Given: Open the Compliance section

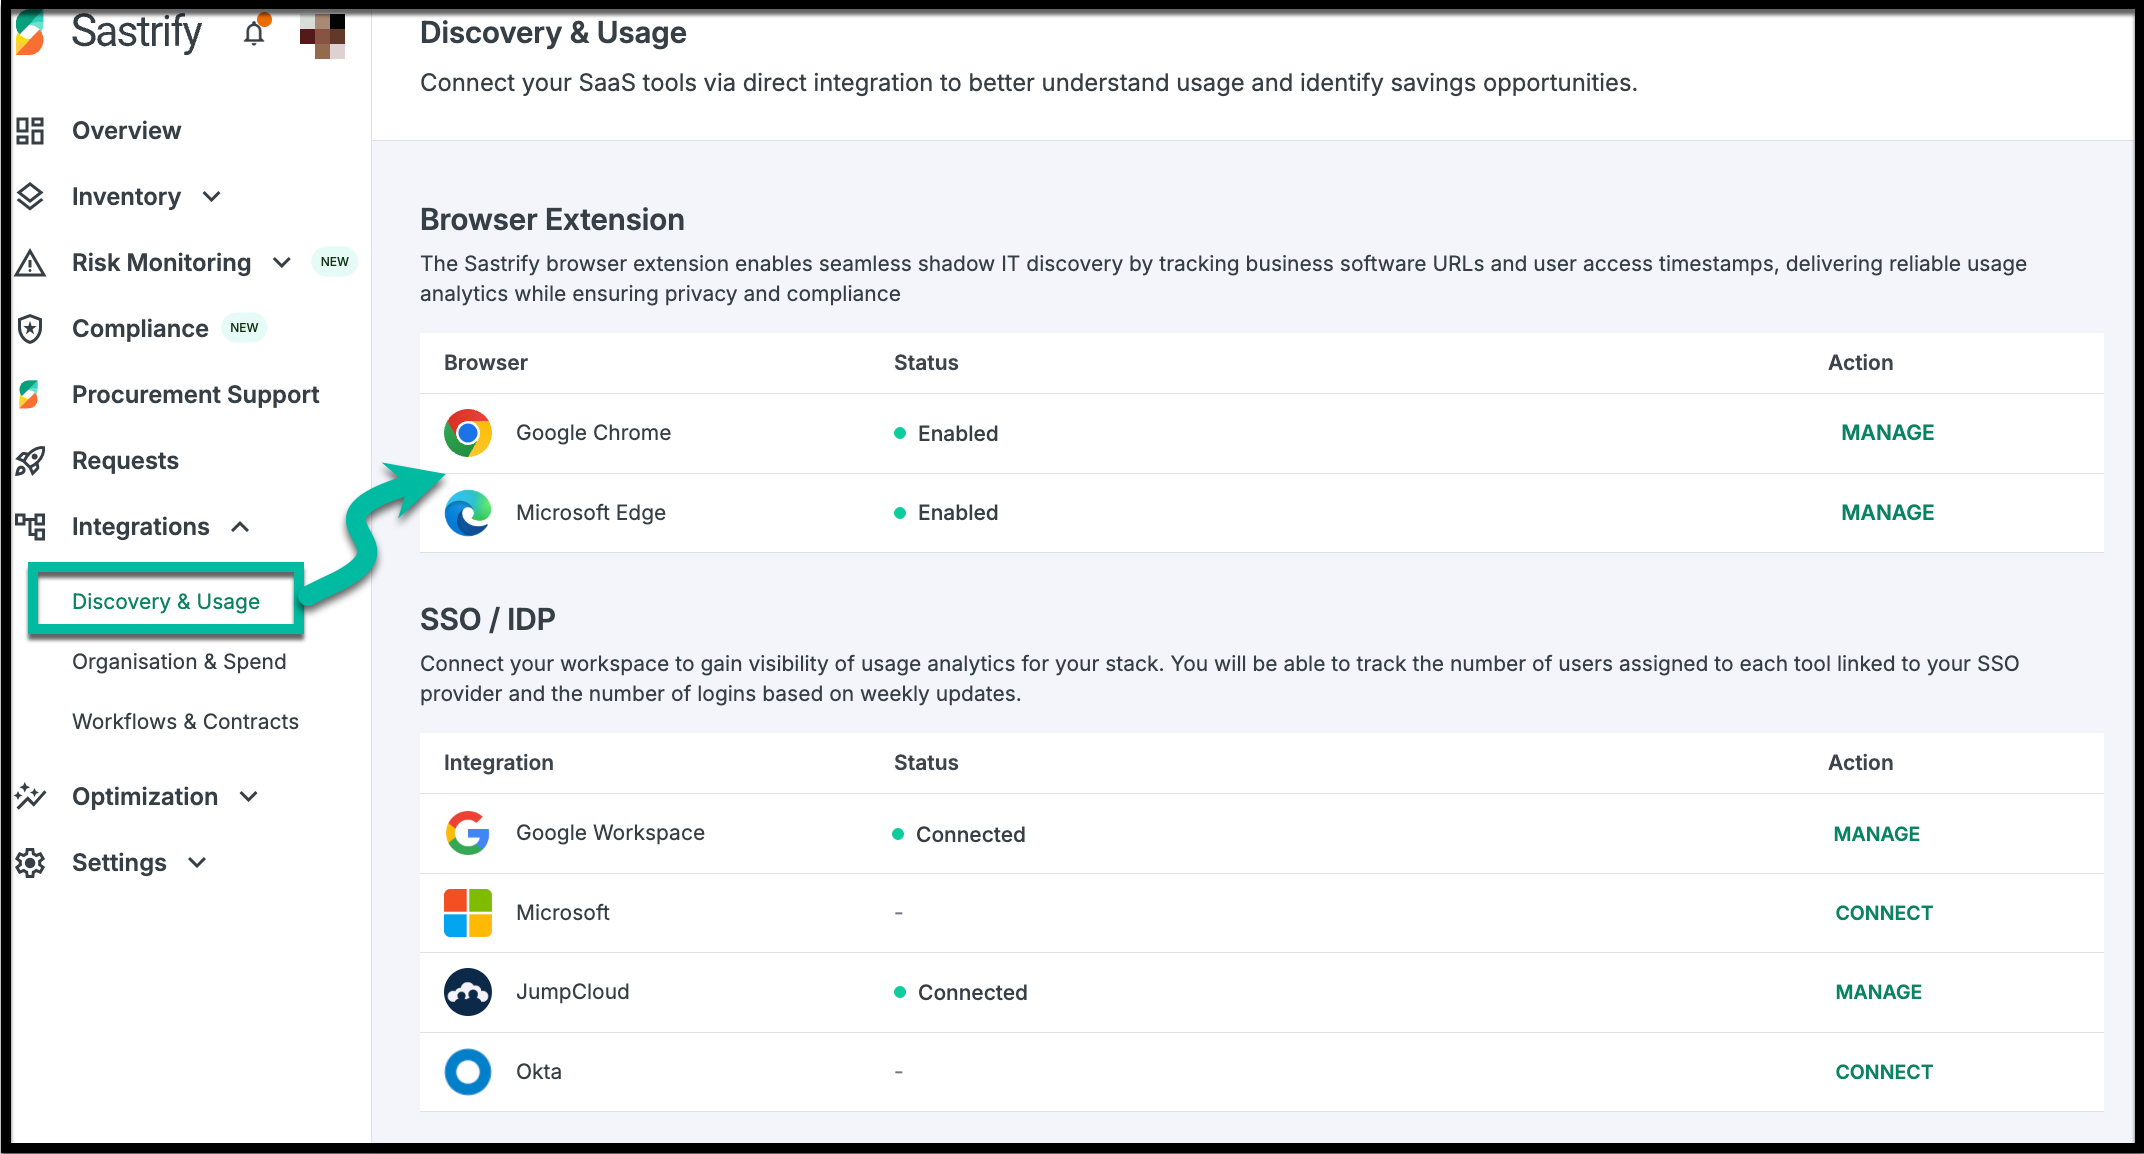Looking at the screenshot, I should pyautogui.click(x=140, y=329).
